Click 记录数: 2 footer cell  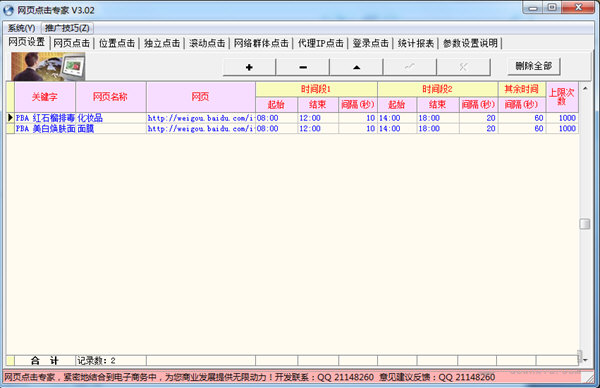(111, 360)
